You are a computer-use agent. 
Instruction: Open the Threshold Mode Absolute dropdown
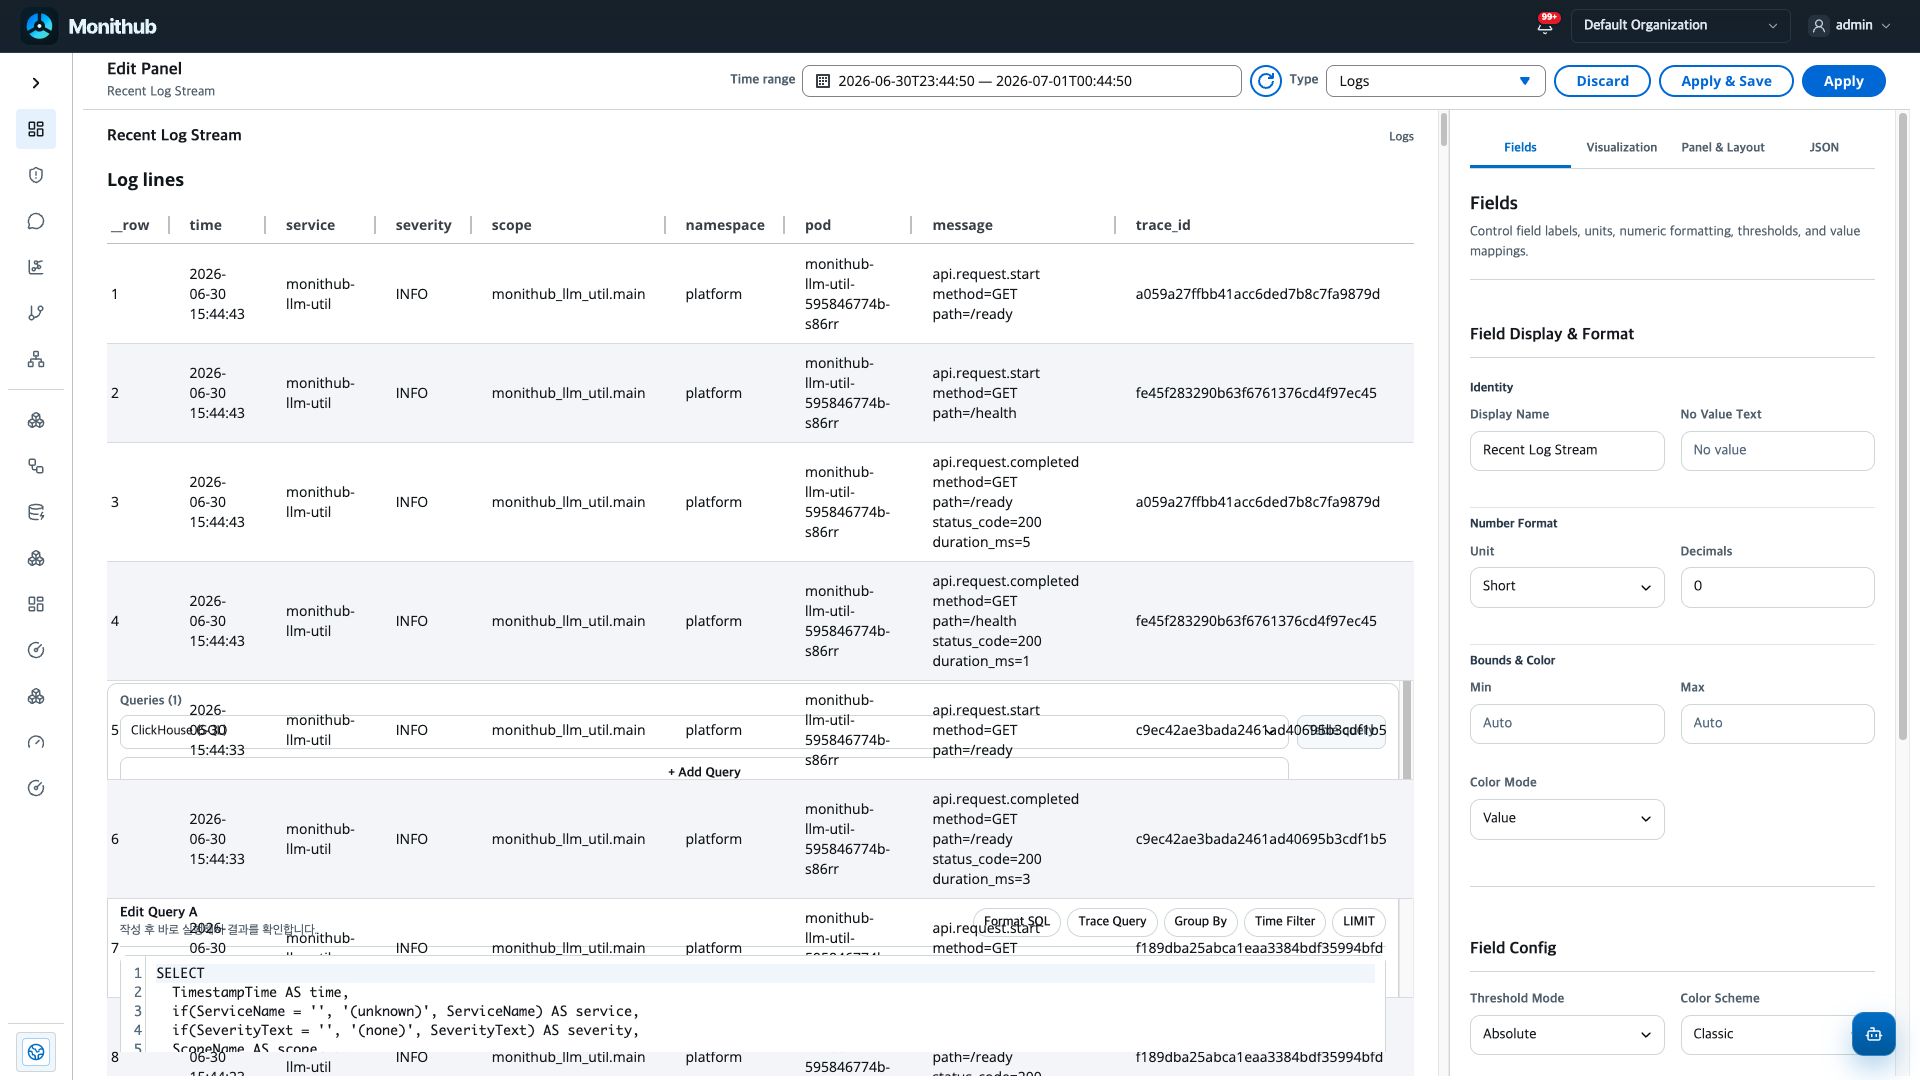(x=1566, y=1035)
